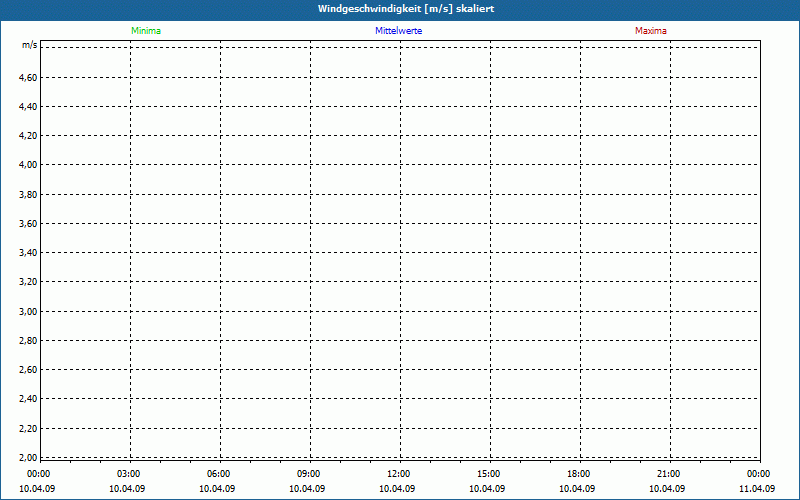Click the 06:00 time label
Screen dimensions: 800x500
(x=218, y=474)
